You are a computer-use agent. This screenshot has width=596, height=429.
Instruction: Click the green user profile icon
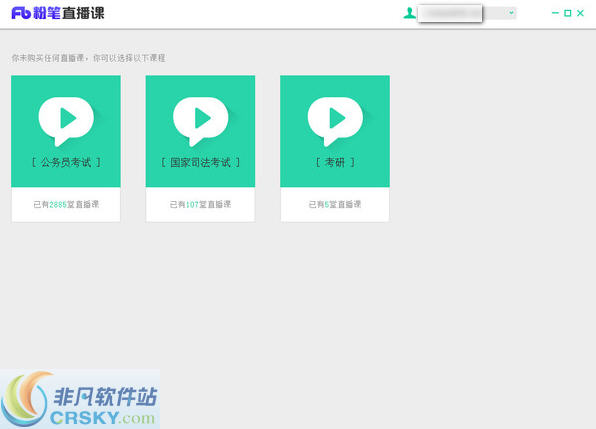[x=409, y=13]
